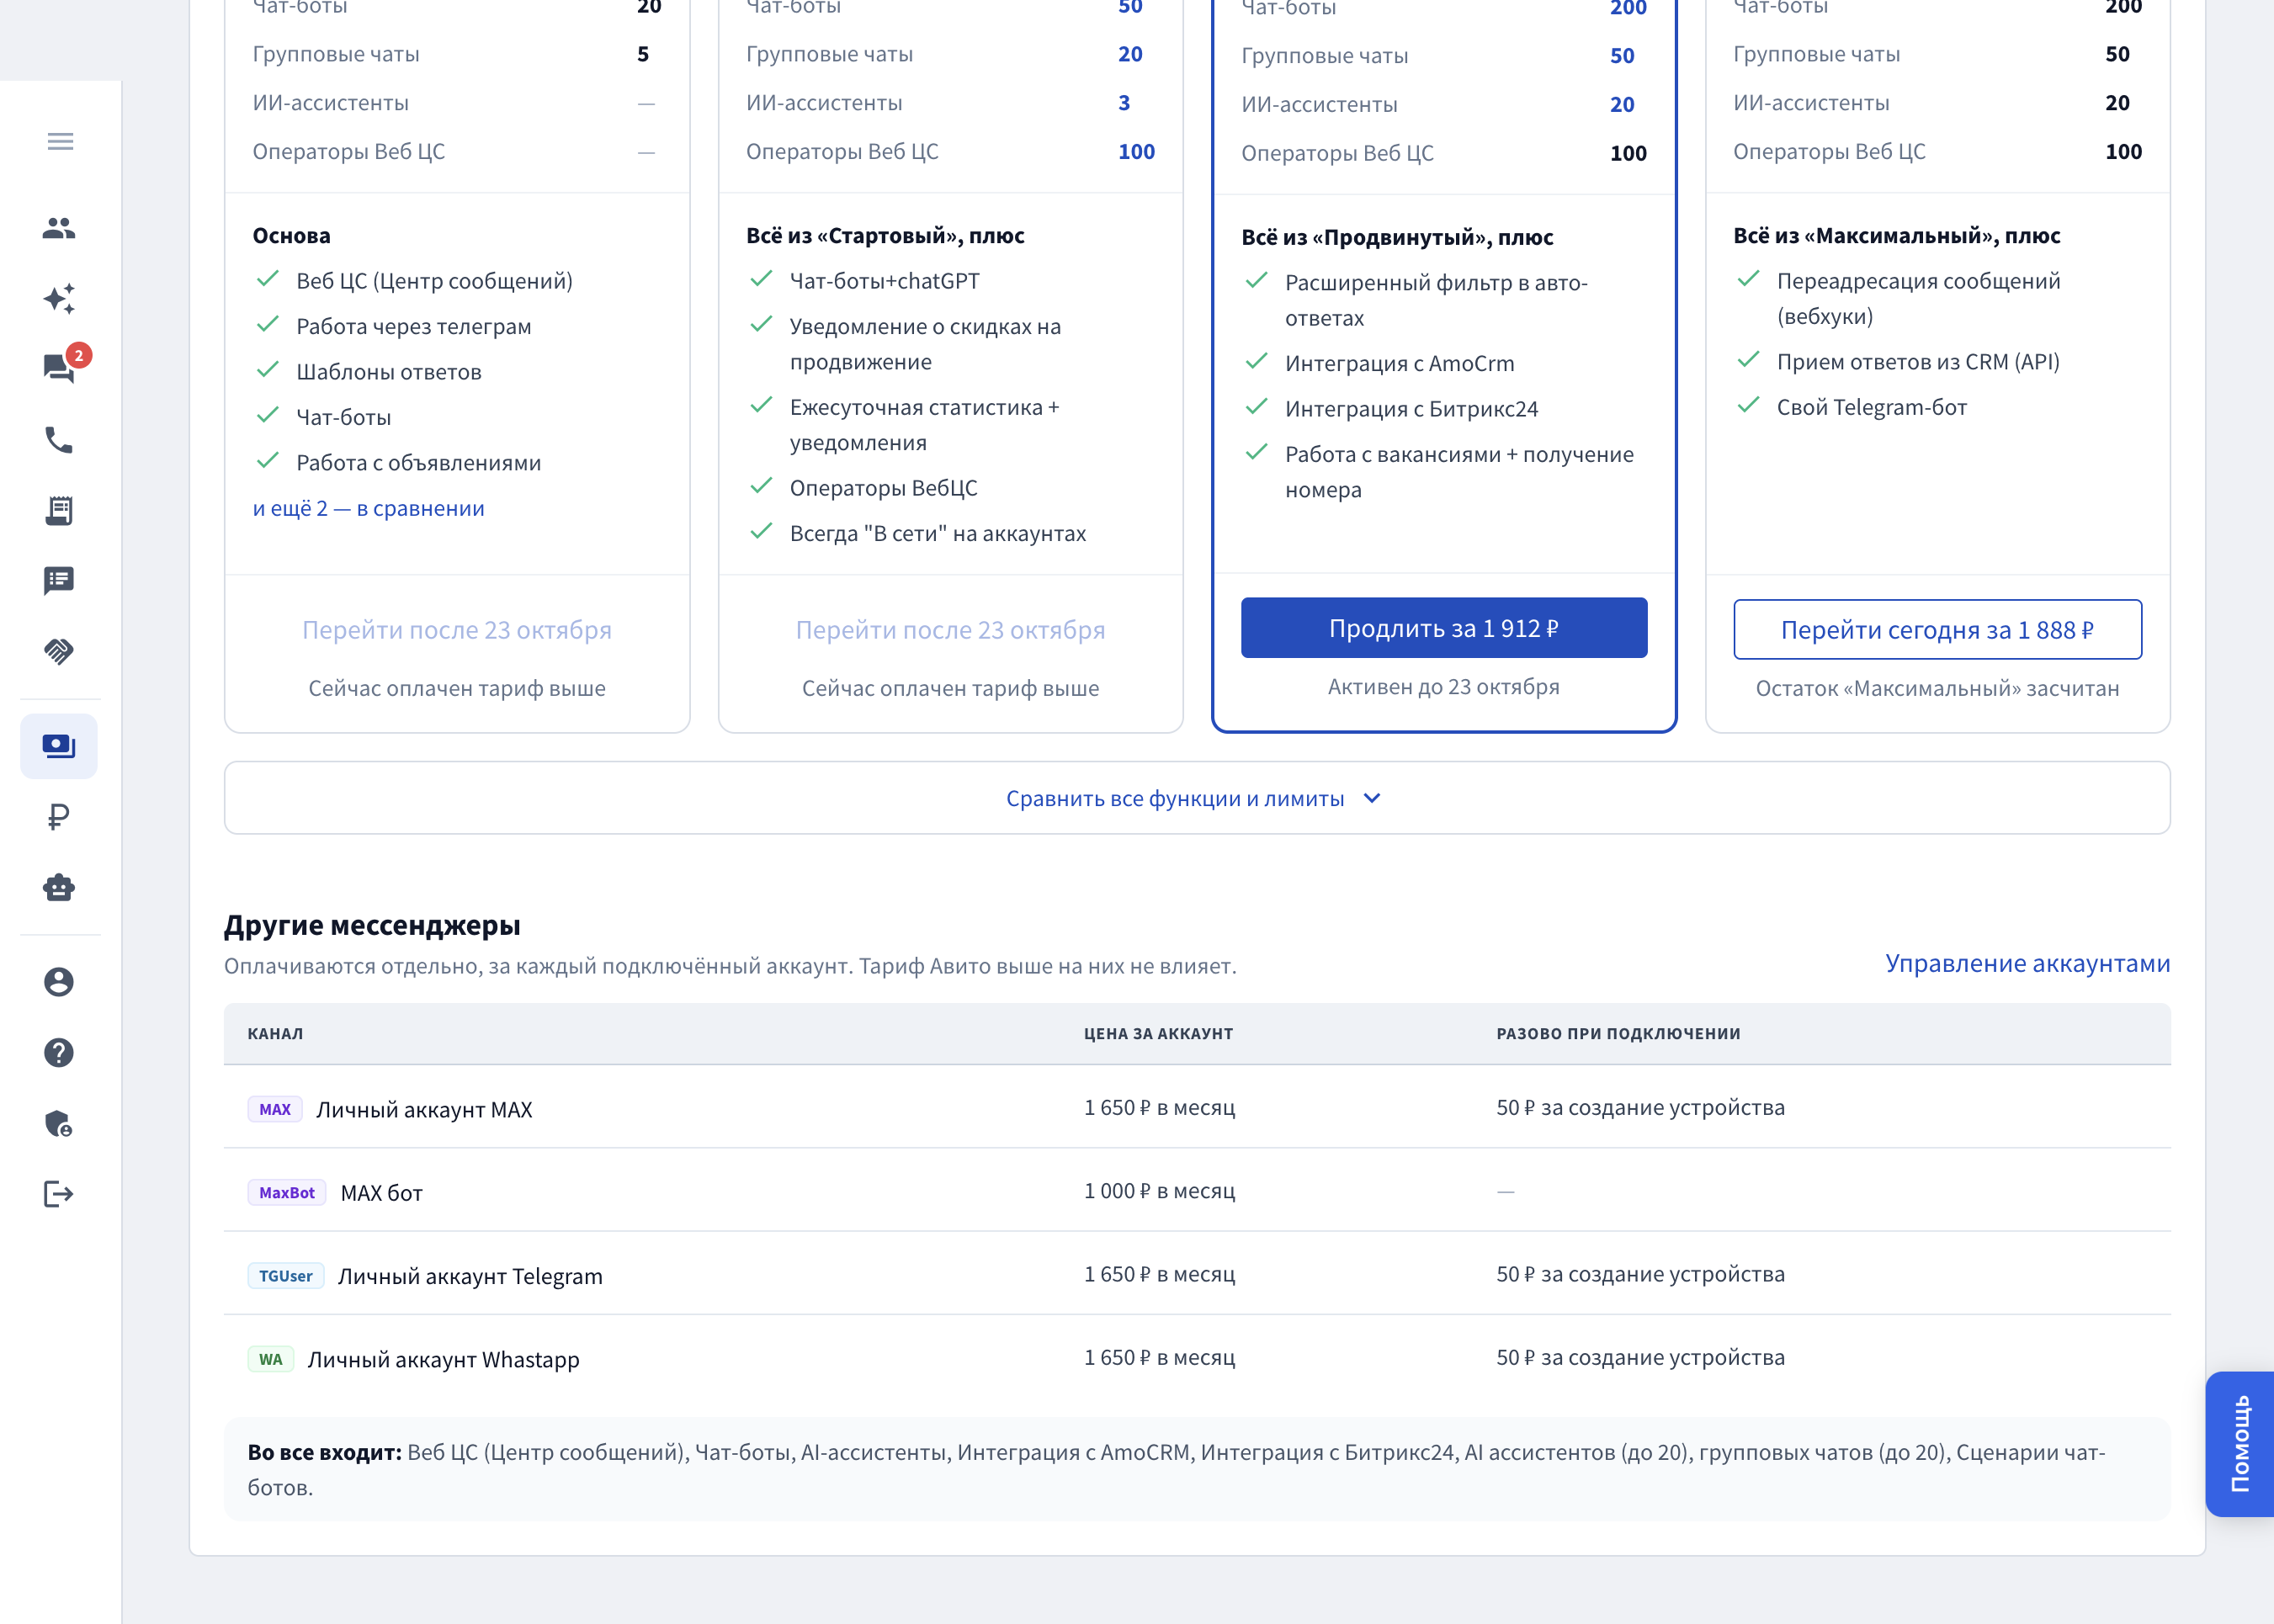Click 'Работа через телеграм' feature item

[x=414, y=326]
